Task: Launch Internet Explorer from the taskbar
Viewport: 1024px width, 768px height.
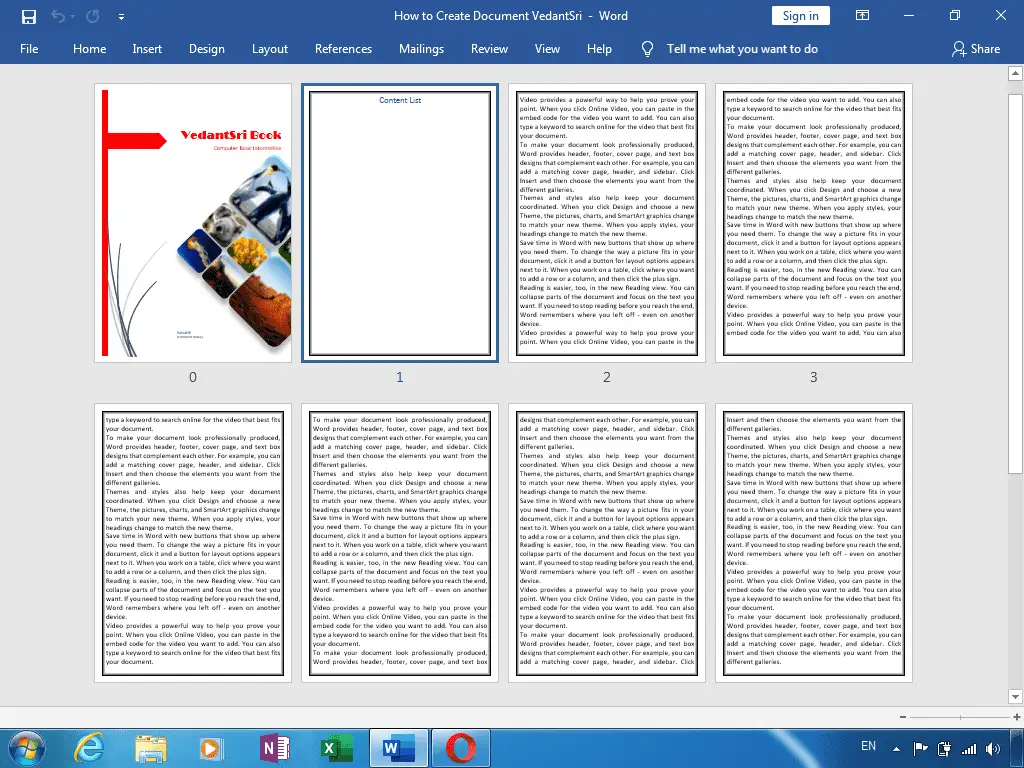Action: (90, 748)
